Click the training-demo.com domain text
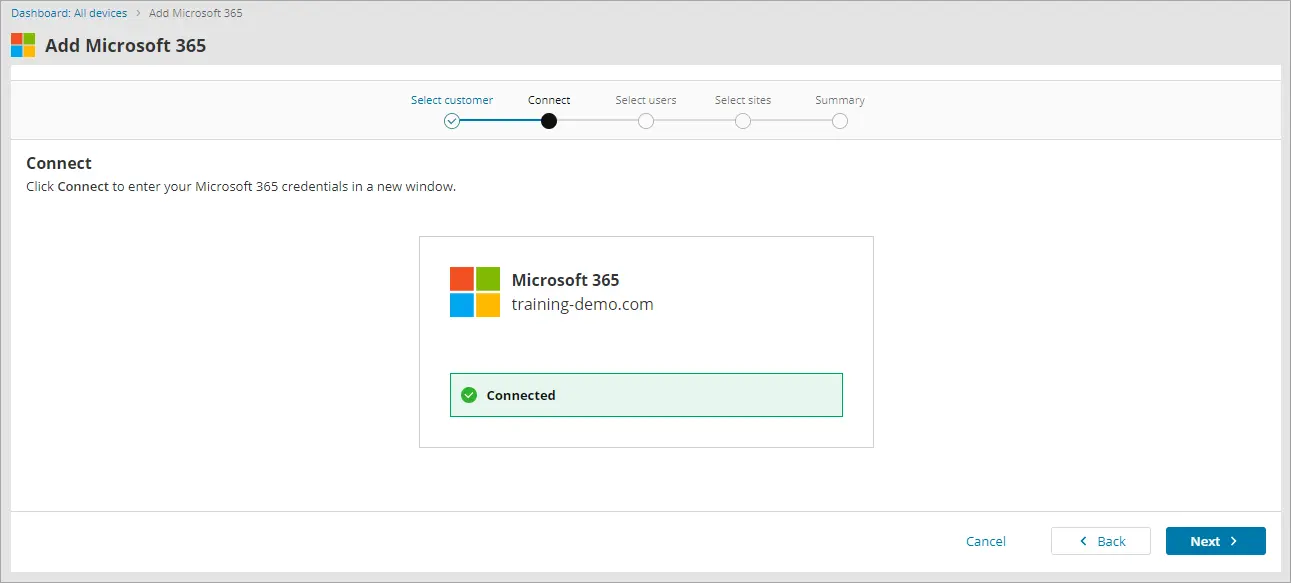This screenshot has width=1291, height=583. point(582,304)
